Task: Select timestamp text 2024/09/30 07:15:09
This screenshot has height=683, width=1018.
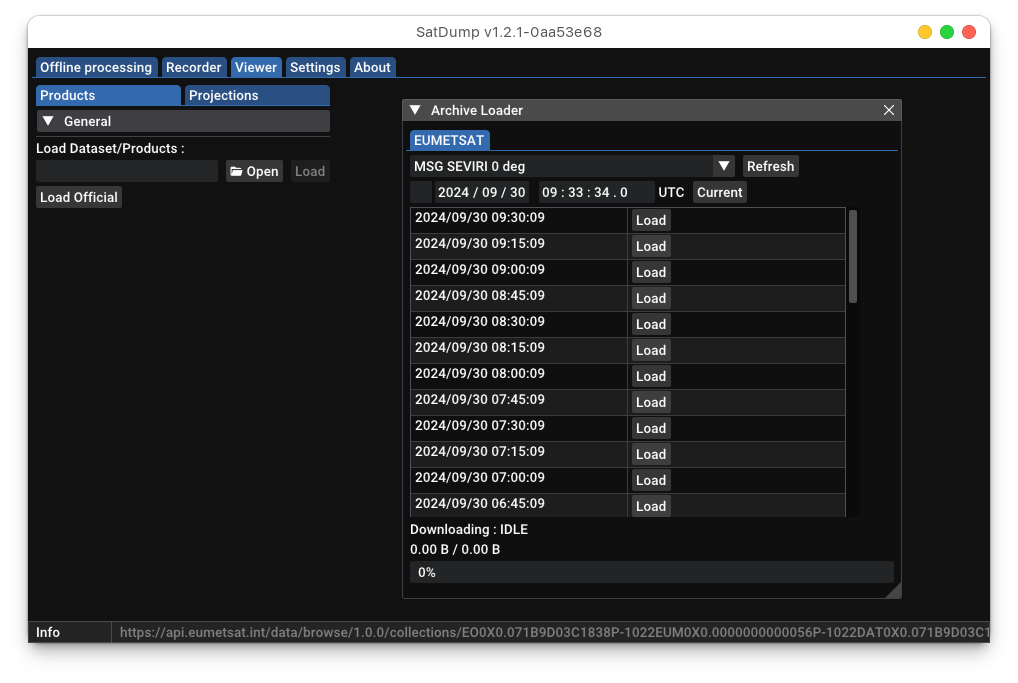Action: pos(480,451)
